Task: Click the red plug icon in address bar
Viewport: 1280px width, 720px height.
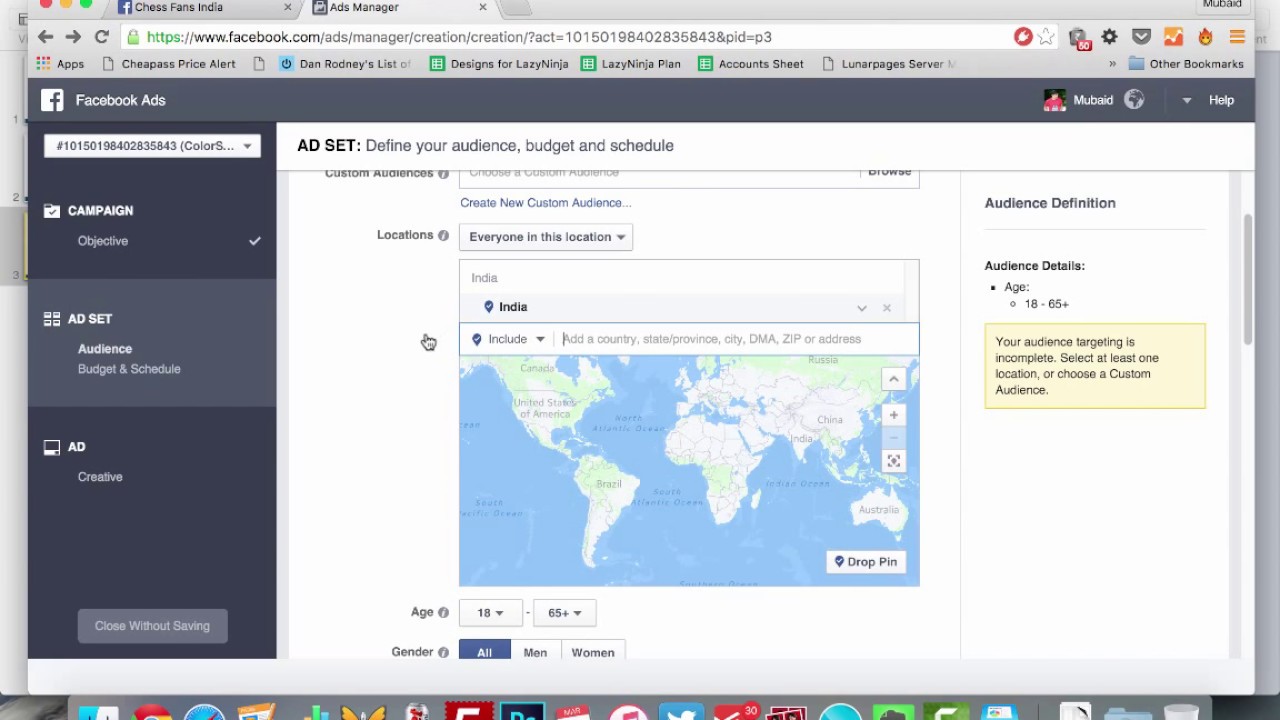Action: (1023, 37)
